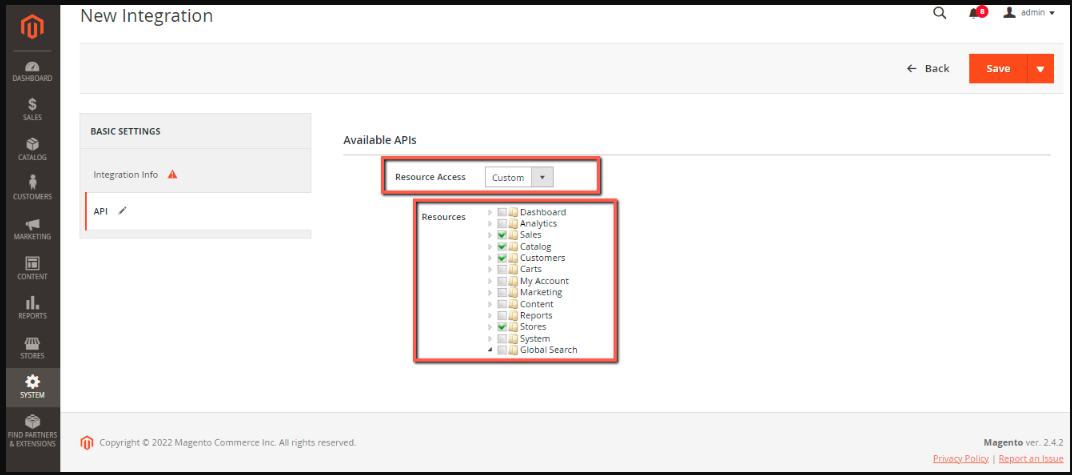Open the System sidebar menu
Viewport: 1072px width, 475px height.
(31, 388)
